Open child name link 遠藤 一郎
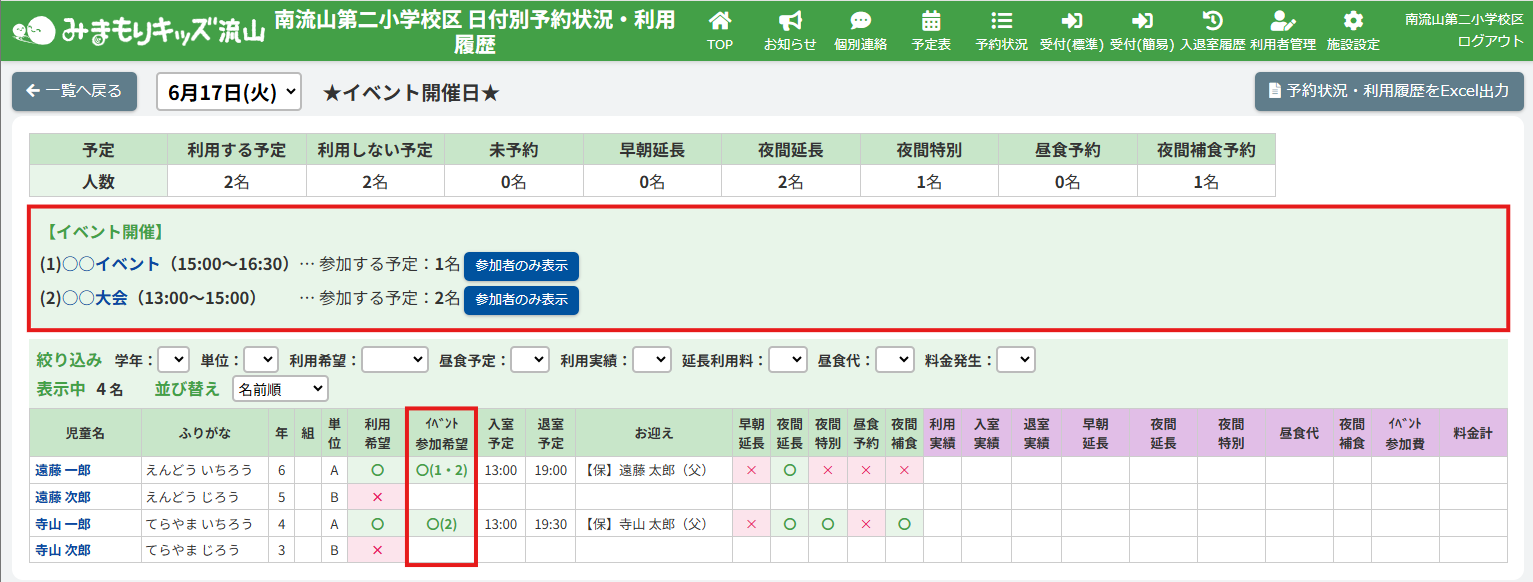The width and height of the screenshot is (1533, 582). [63, 470]
